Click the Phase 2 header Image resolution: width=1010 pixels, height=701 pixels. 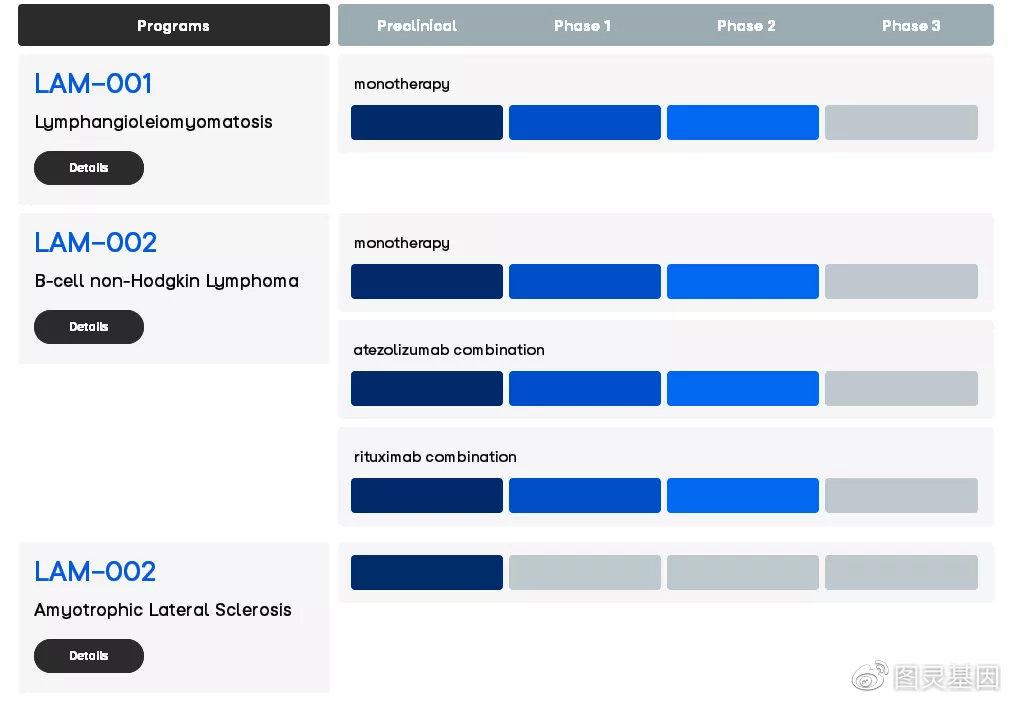[x=746, y=26]
